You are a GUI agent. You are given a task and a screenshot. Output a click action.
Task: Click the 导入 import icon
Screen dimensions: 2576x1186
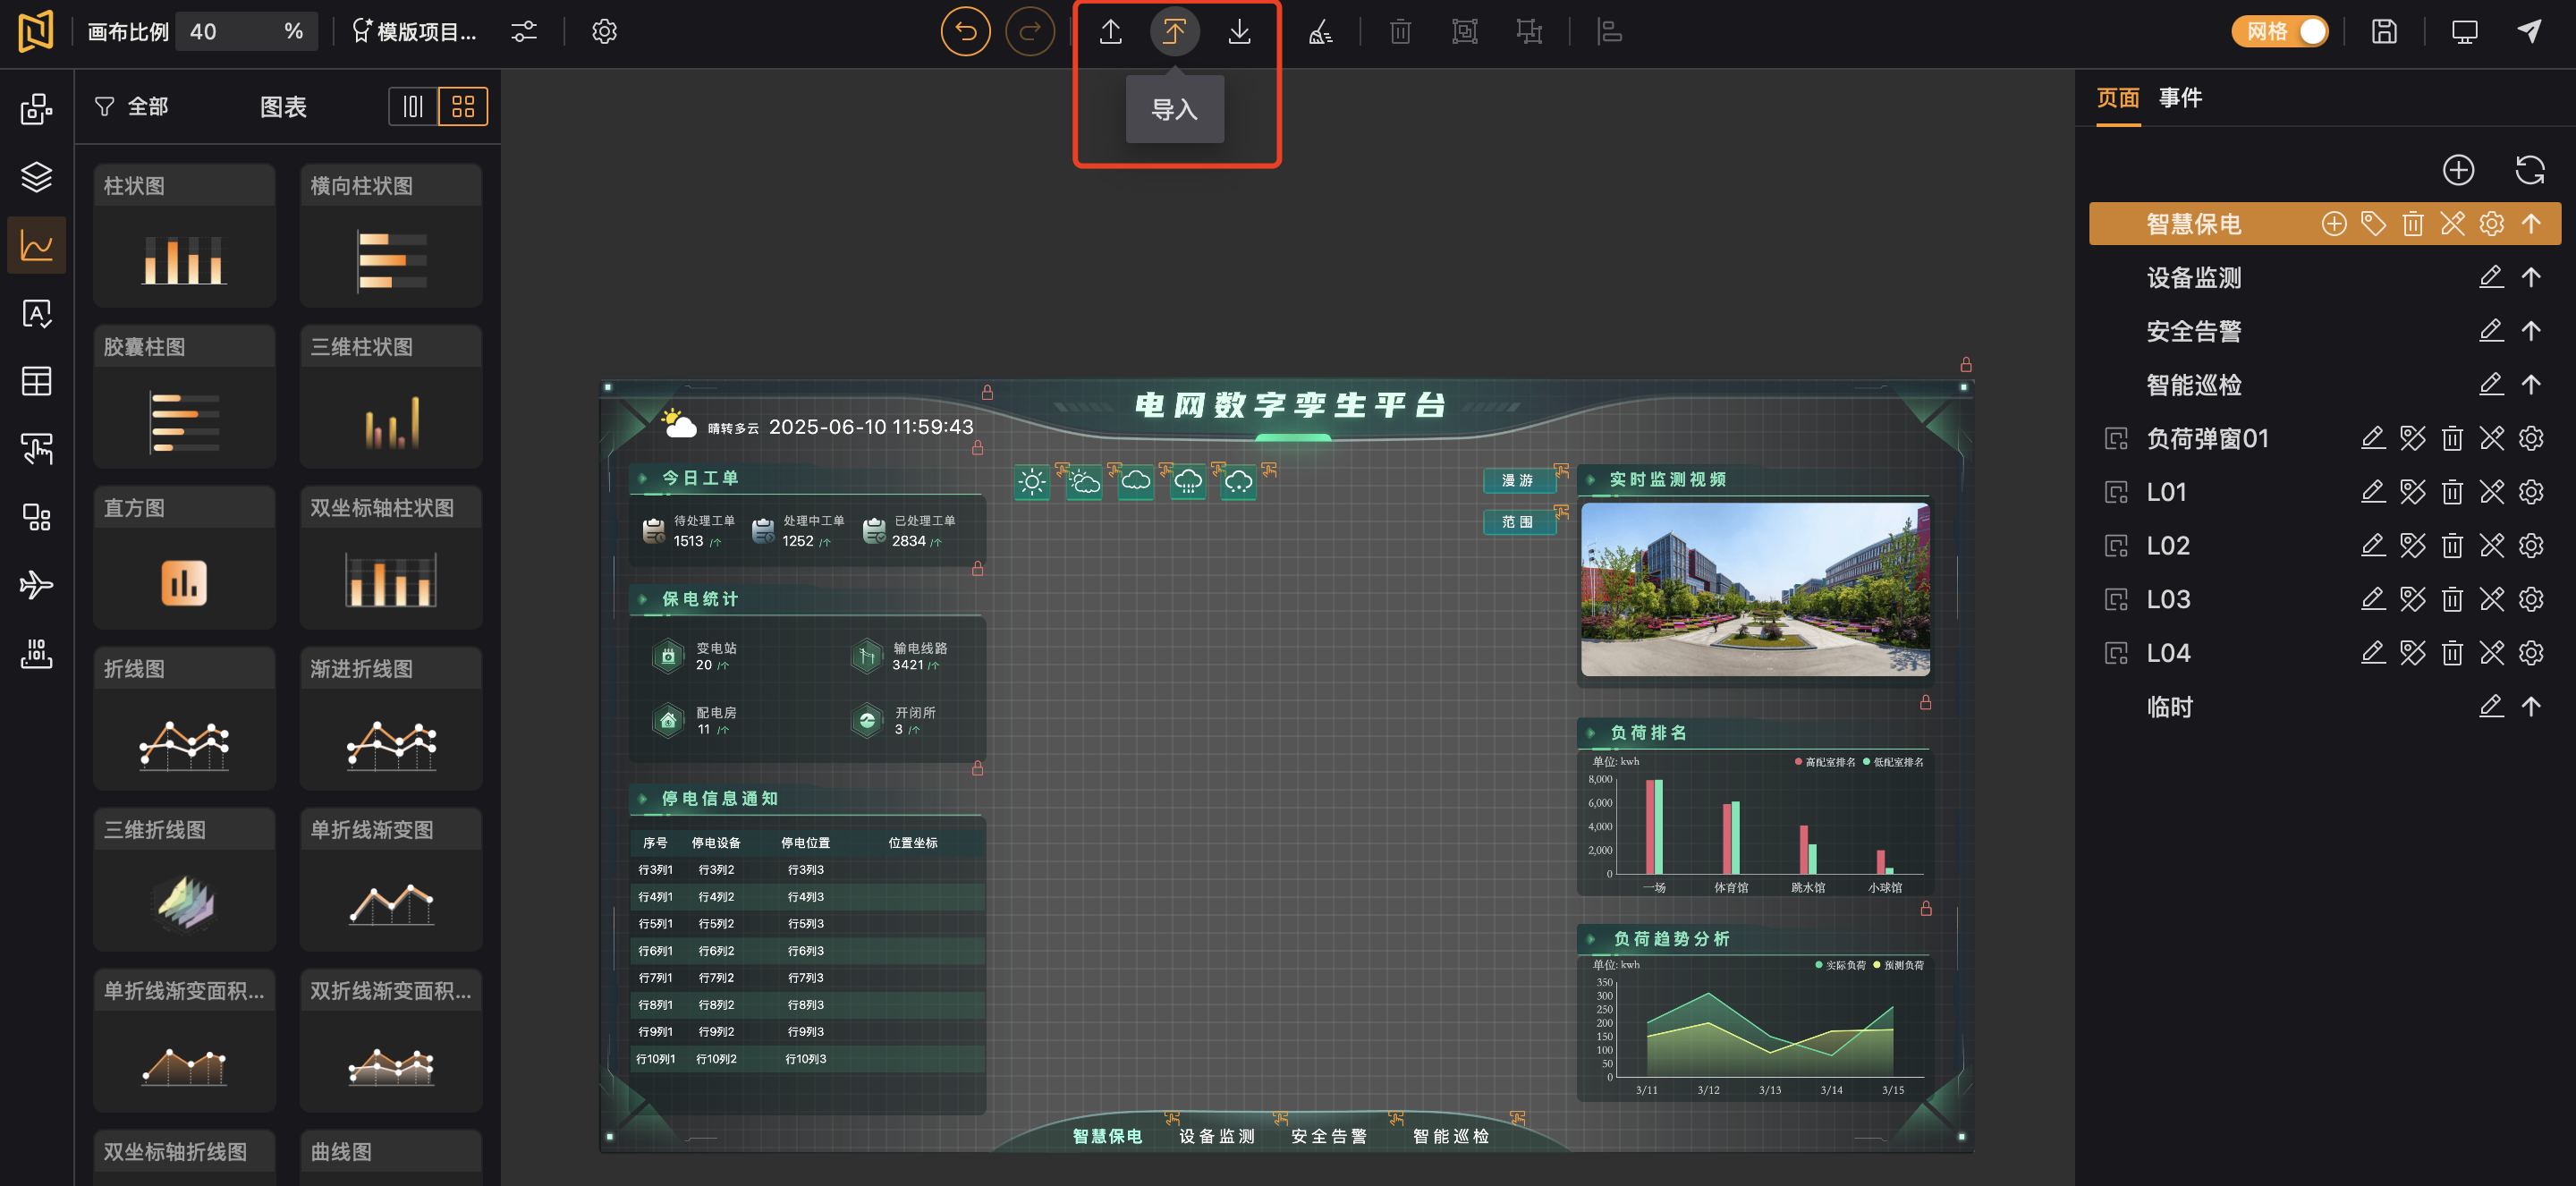1174,32
